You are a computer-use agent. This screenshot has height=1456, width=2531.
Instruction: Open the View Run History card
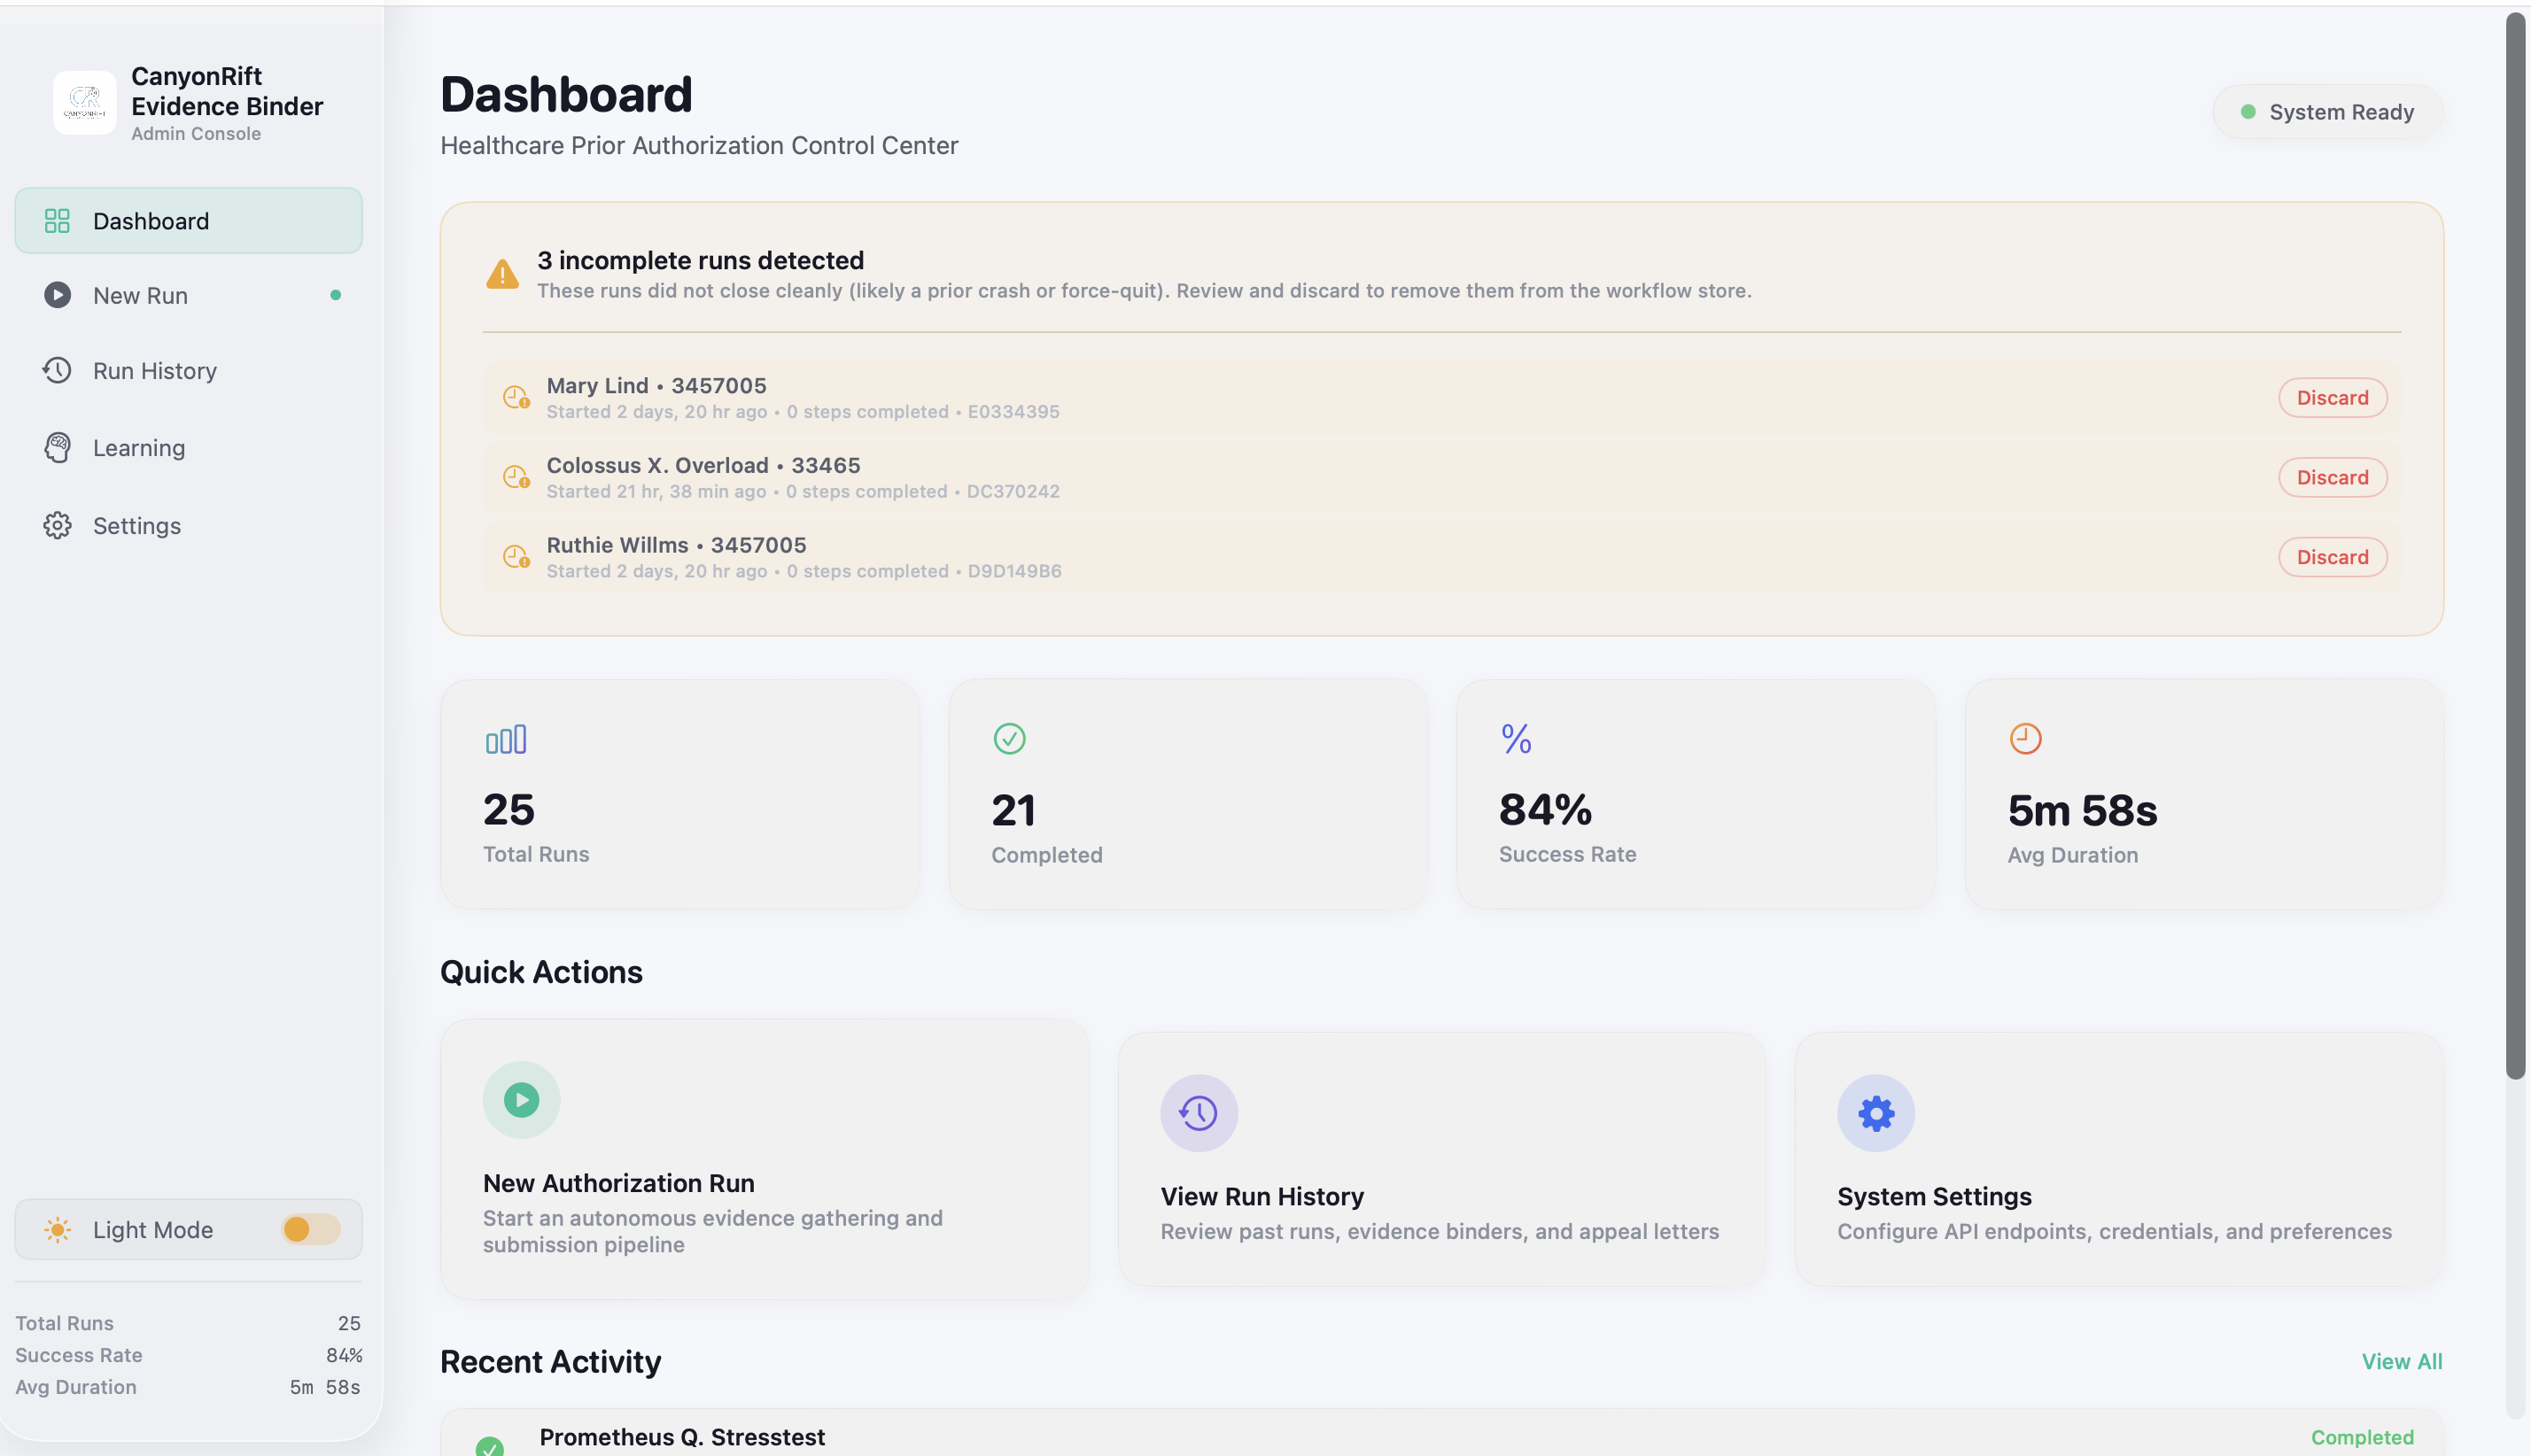1441,1159
